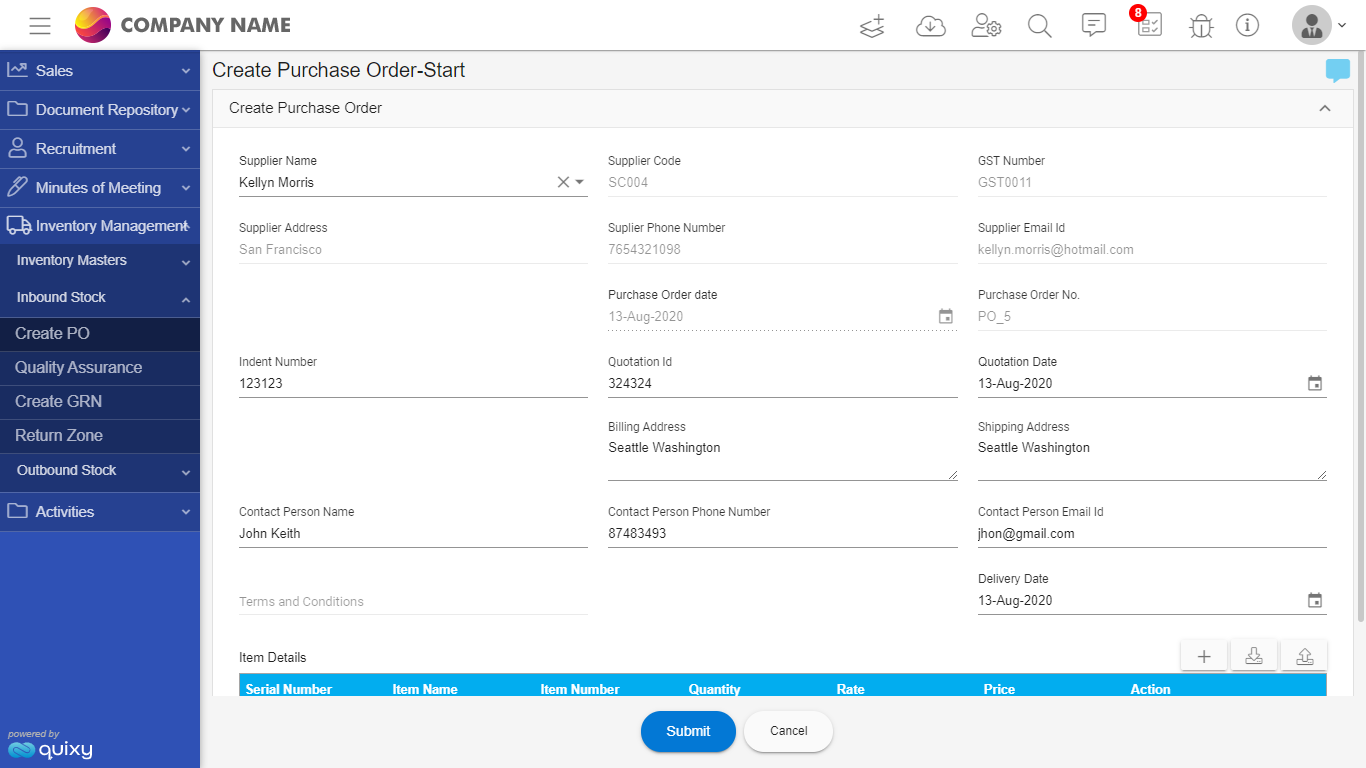Expand the Recruitment menu
The image size is (1366, 768).
coord(100,148)
